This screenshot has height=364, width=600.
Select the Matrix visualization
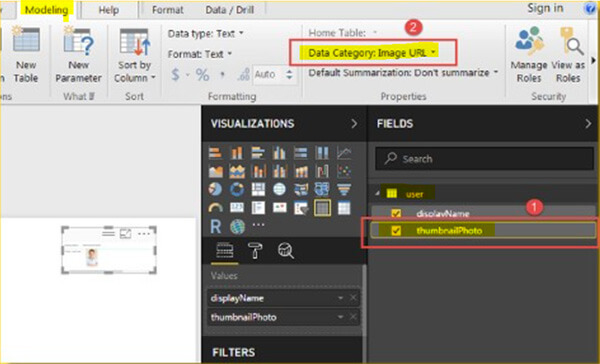click(x=344, y=208)
